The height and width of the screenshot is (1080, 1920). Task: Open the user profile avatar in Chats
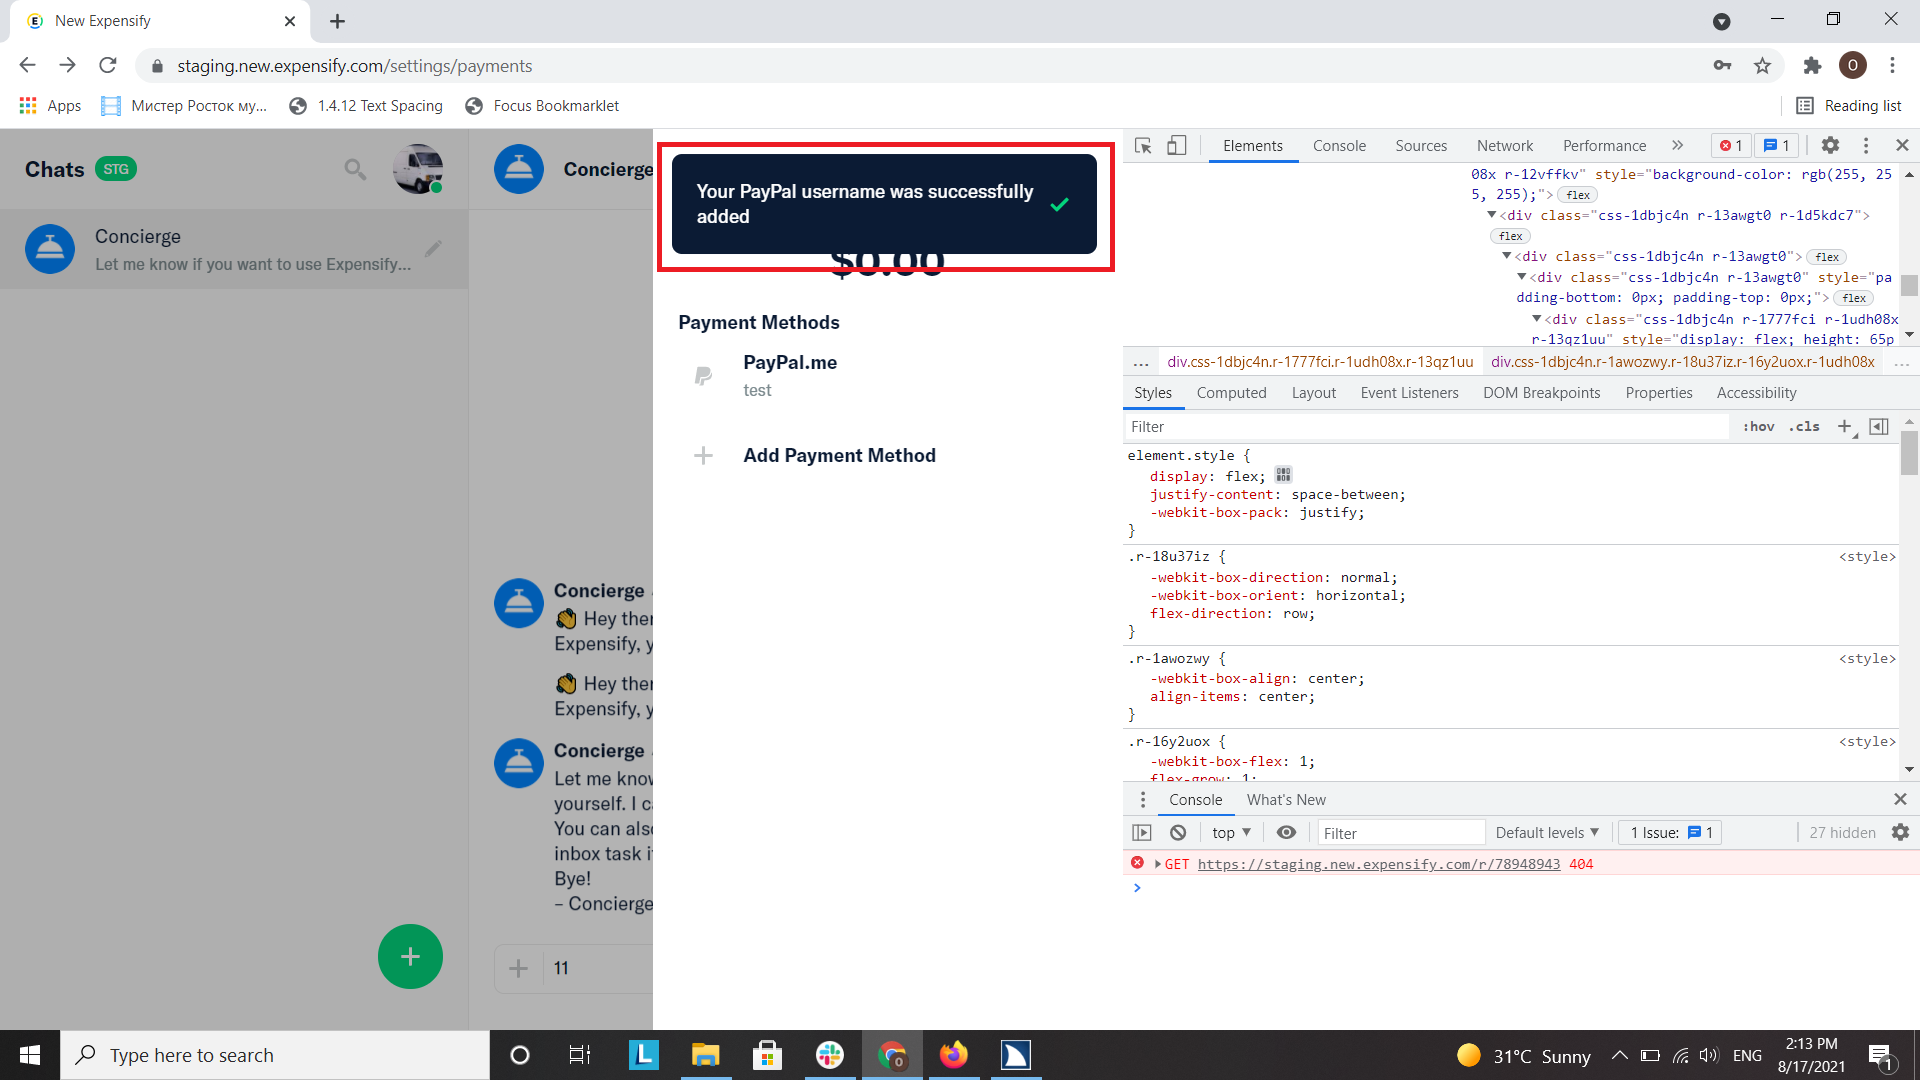(x=418, y=169)
